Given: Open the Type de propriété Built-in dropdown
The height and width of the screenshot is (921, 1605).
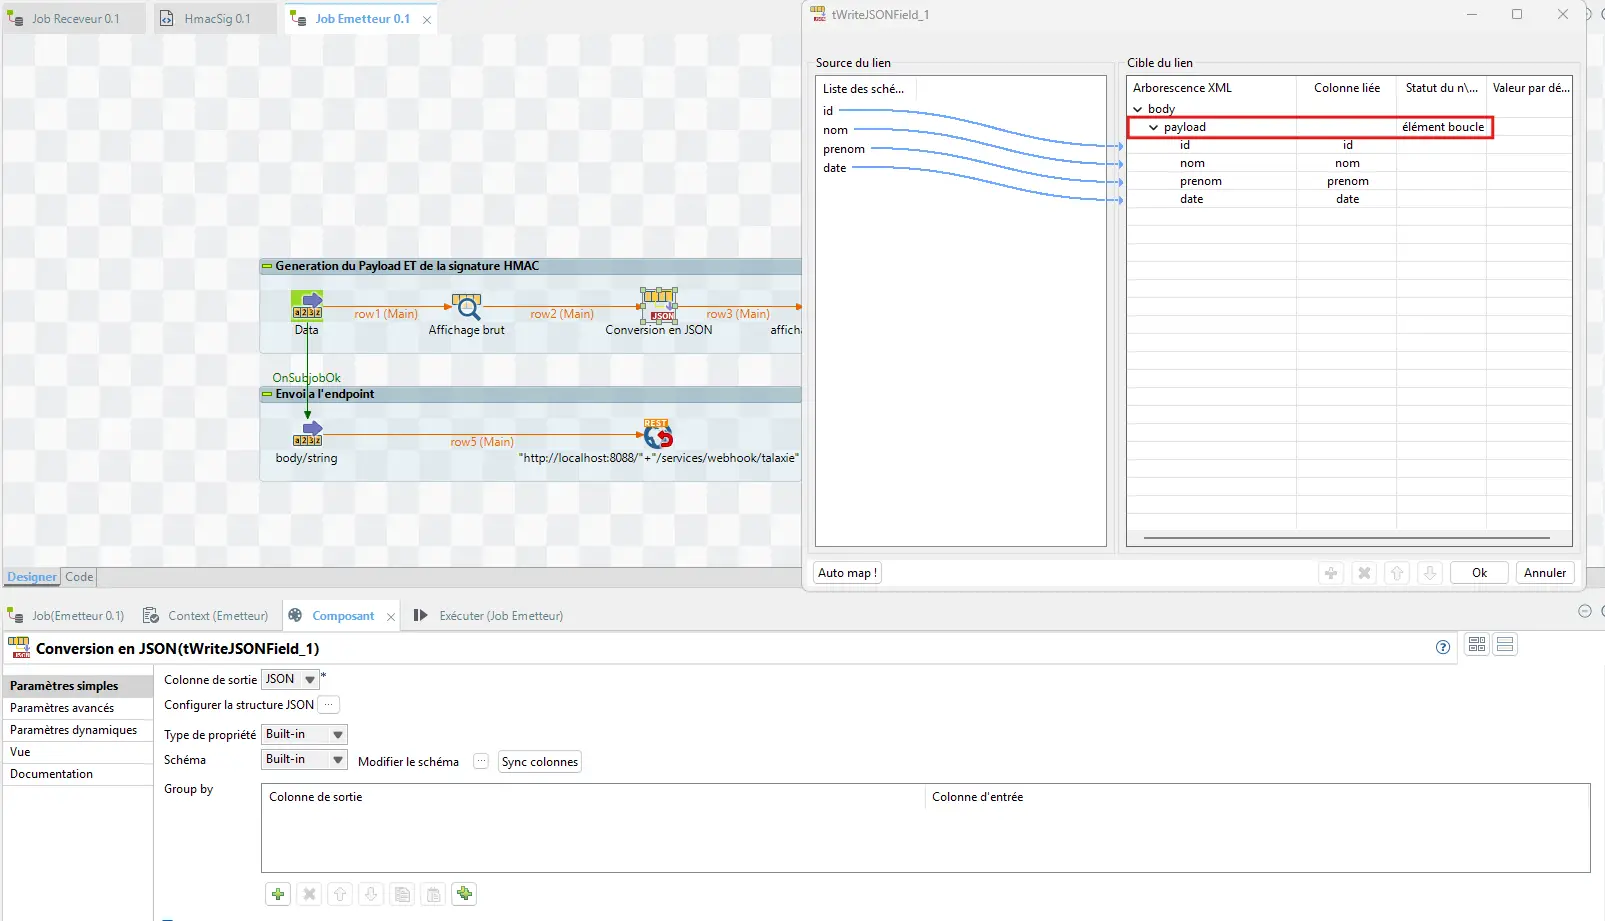Looking at the screenshot, I should [337, 734].
